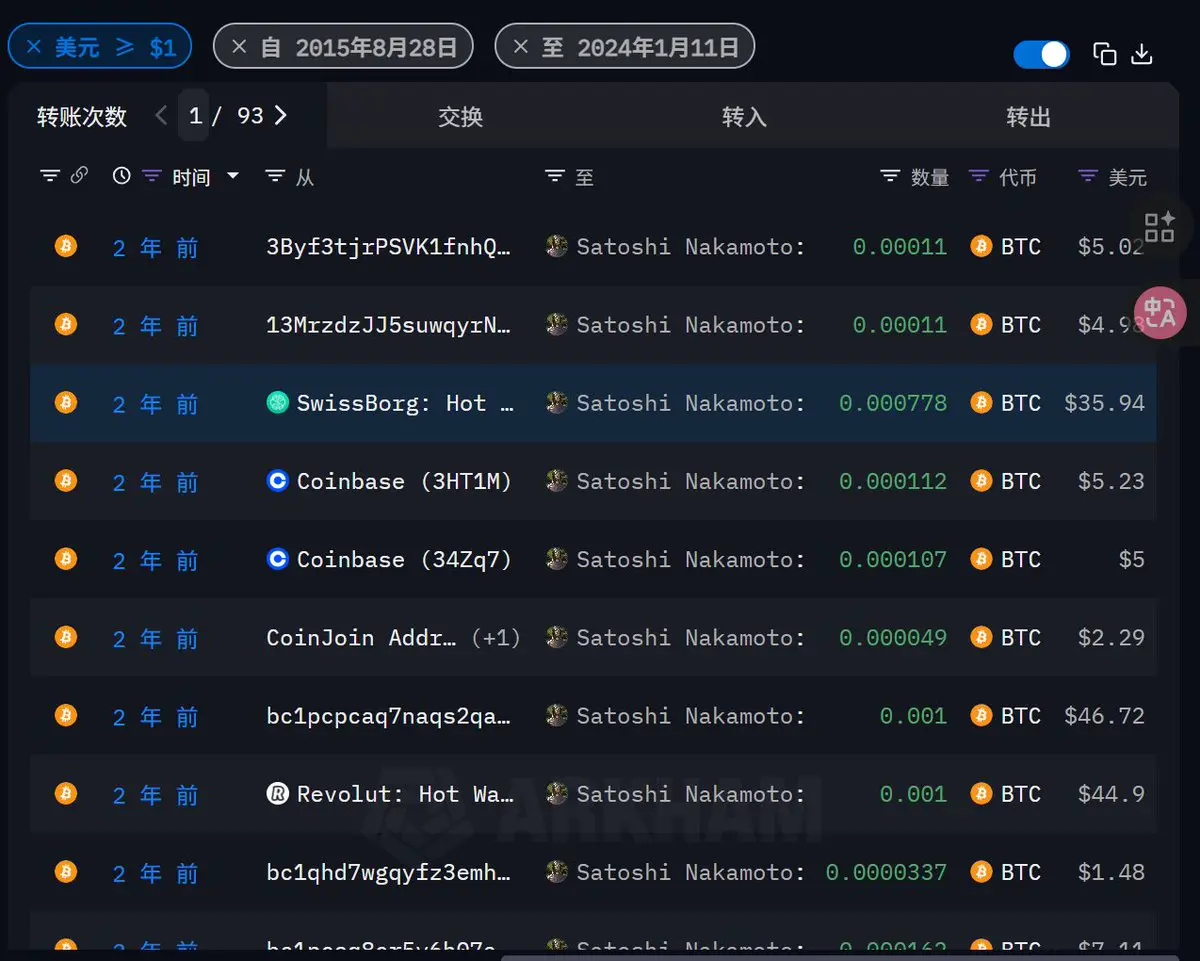Screen dimensions: 1200x961
Task: Click the 2 年 前 timestamp in Coinbase (3HT1M) row
Action: point(156,482)
